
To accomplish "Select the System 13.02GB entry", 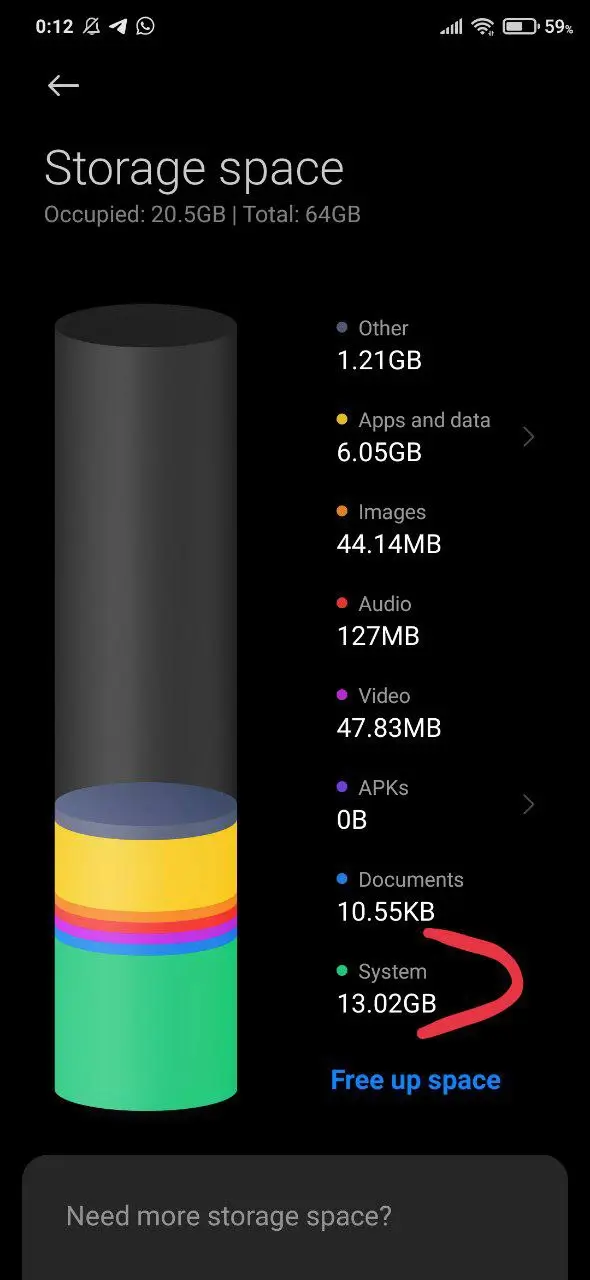I will [387, 987].
